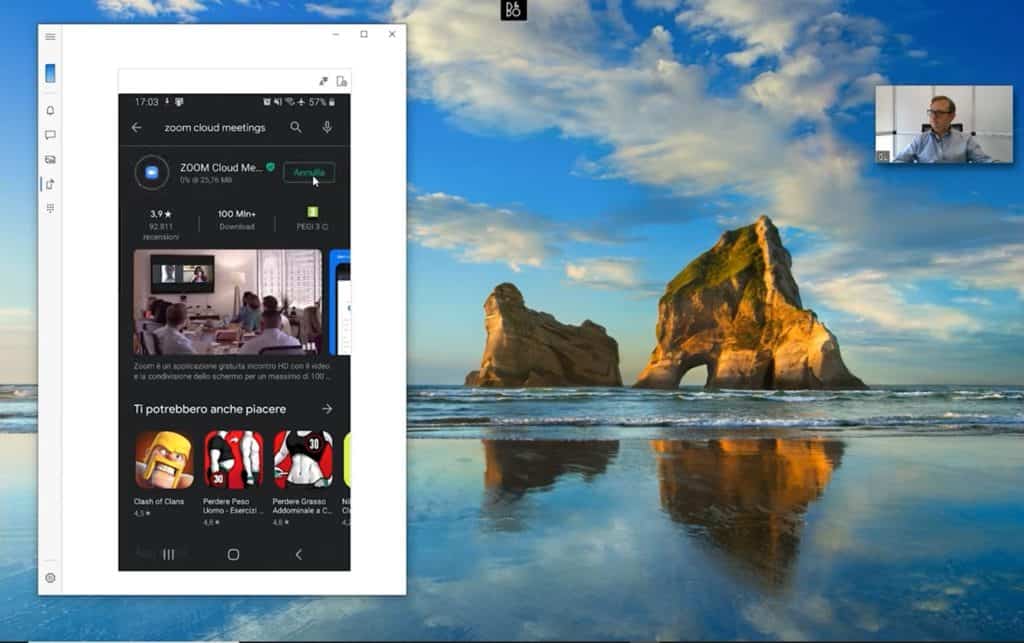Tap the Android back navigation button
The height and width of the screenshot is (643, 1024).
tap(300, 551)
